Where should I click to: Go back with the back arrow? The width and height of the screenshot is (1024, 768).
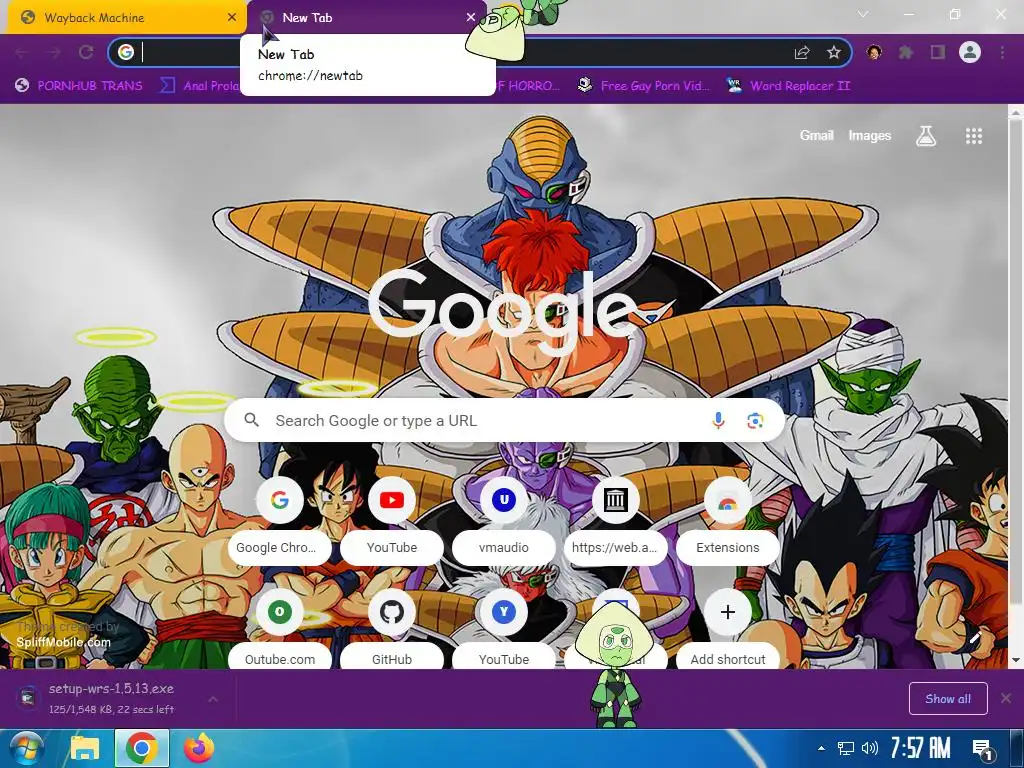tap(22, 52)
